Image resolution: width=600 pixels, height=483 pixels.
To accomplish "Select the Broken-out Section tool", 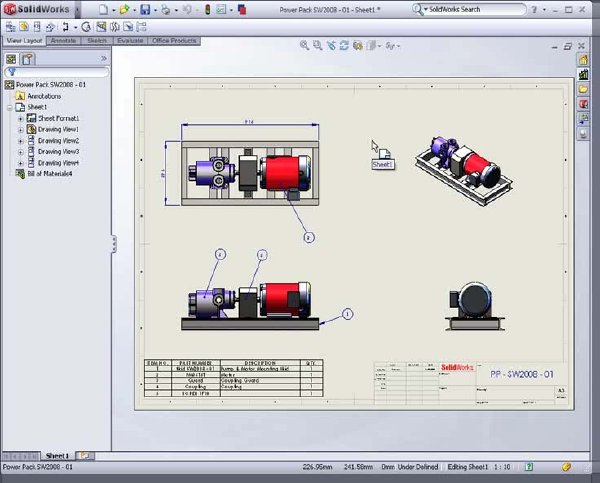I will point(101,27).
